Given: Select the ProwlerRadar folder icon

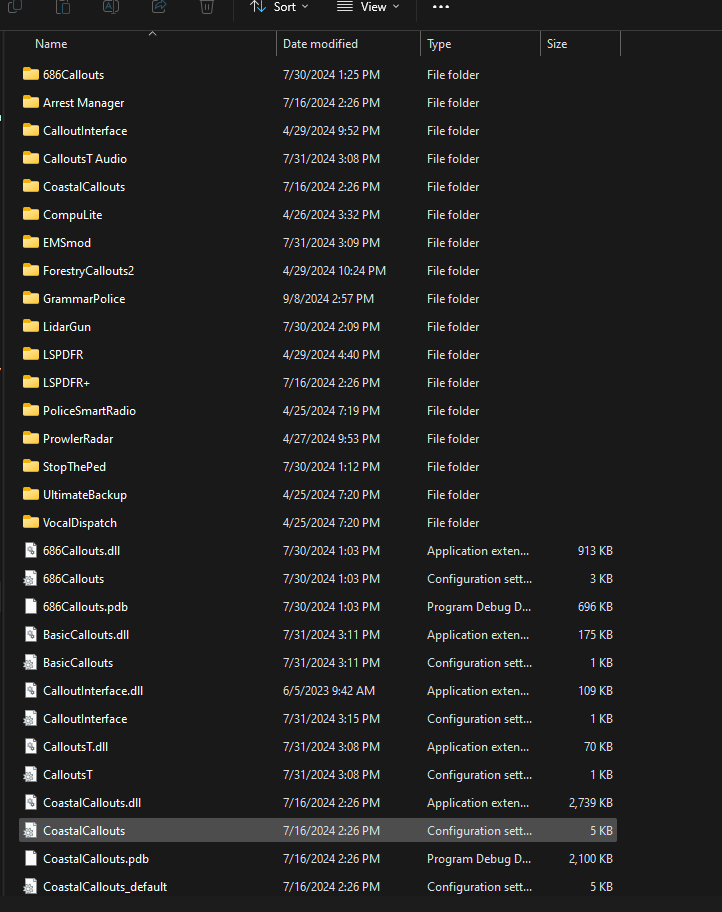Looking at the screenshot, I should [31, 438].
